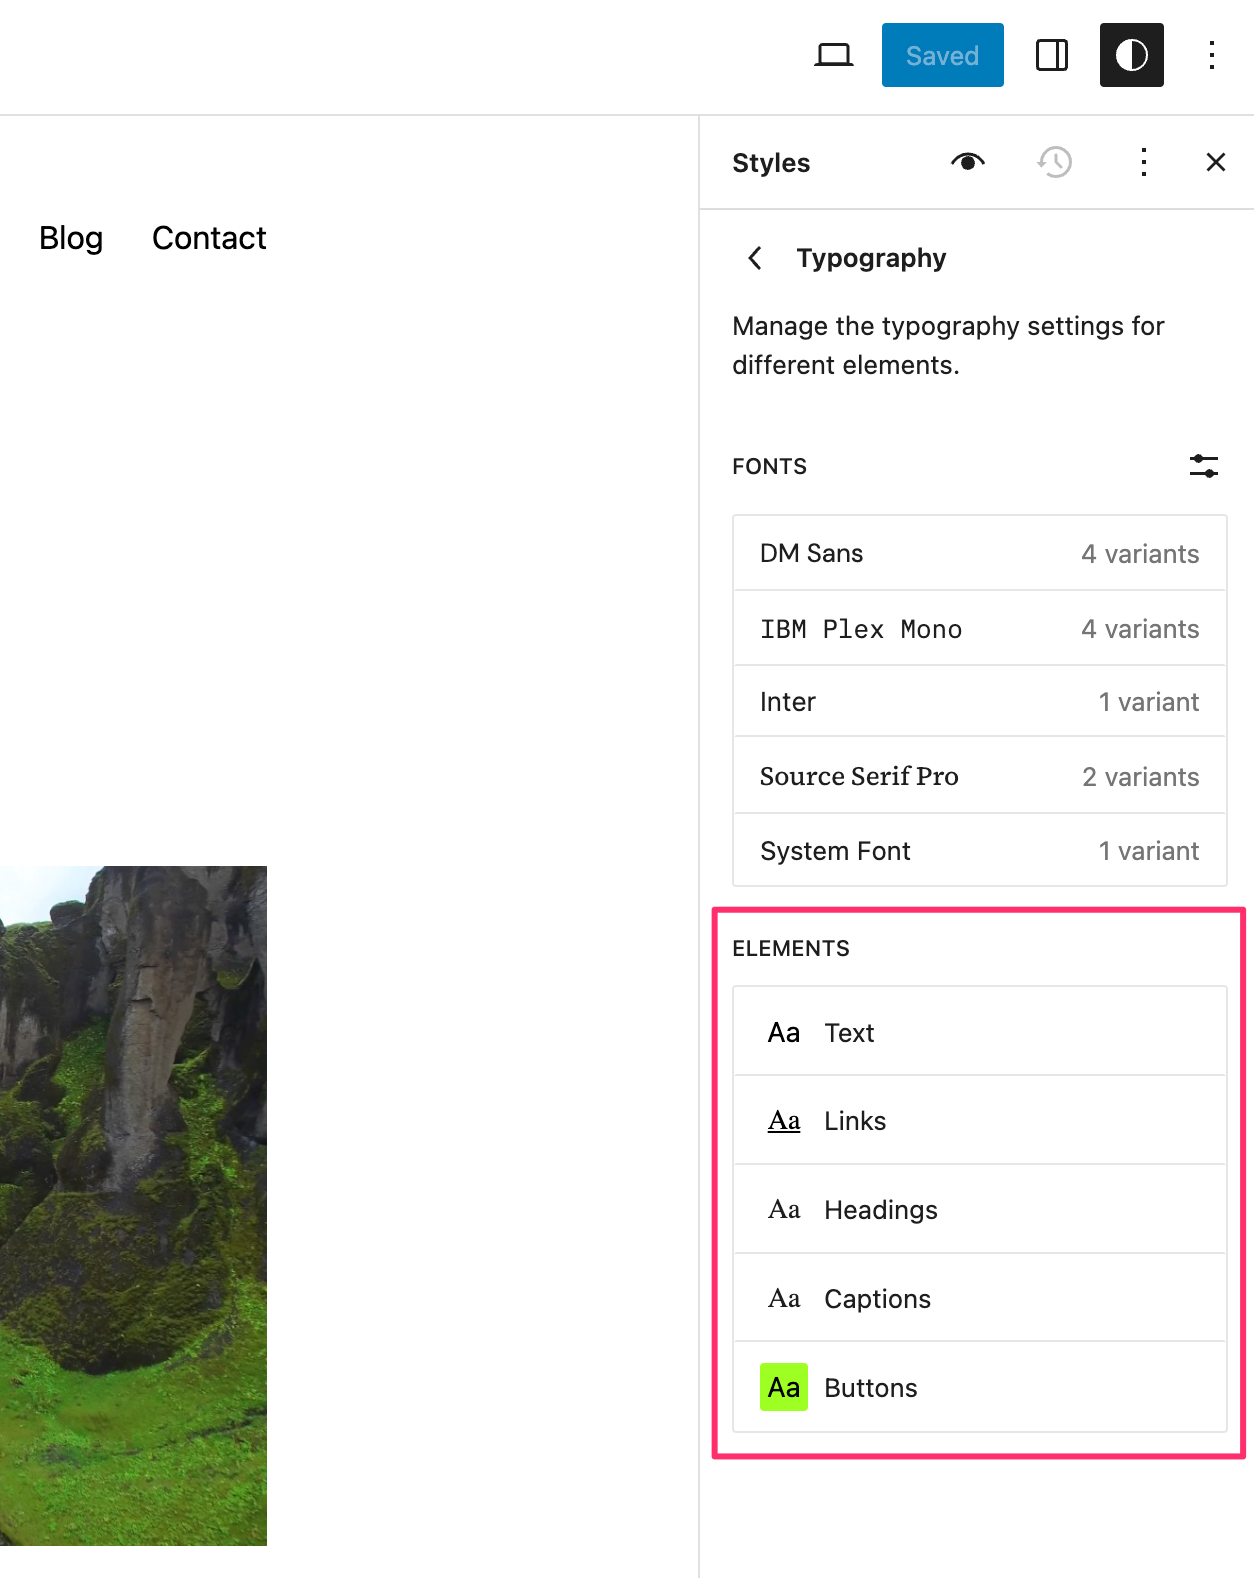The height and width of the screenshot is (1578, 1254).
Task: Close the Styles panel
Action: [1215, 162]
